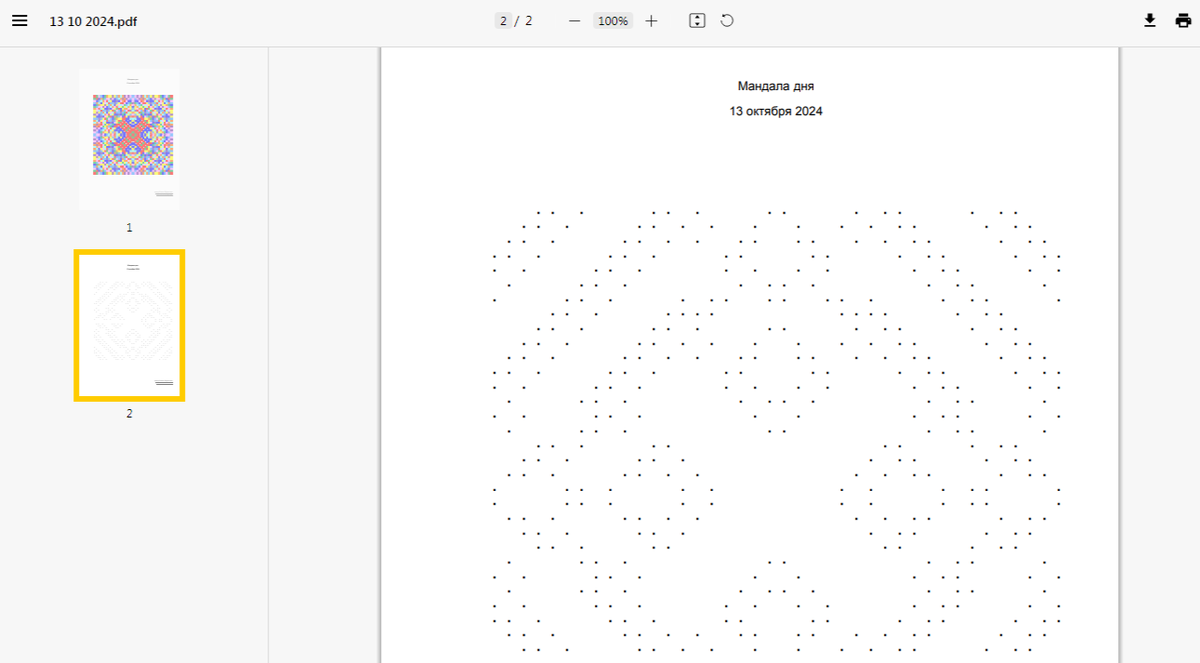Image resolution: width=1200 pixels, height=663 pixels.
Task: Click the thumbnail label '1'
Action: pos(129,228)
